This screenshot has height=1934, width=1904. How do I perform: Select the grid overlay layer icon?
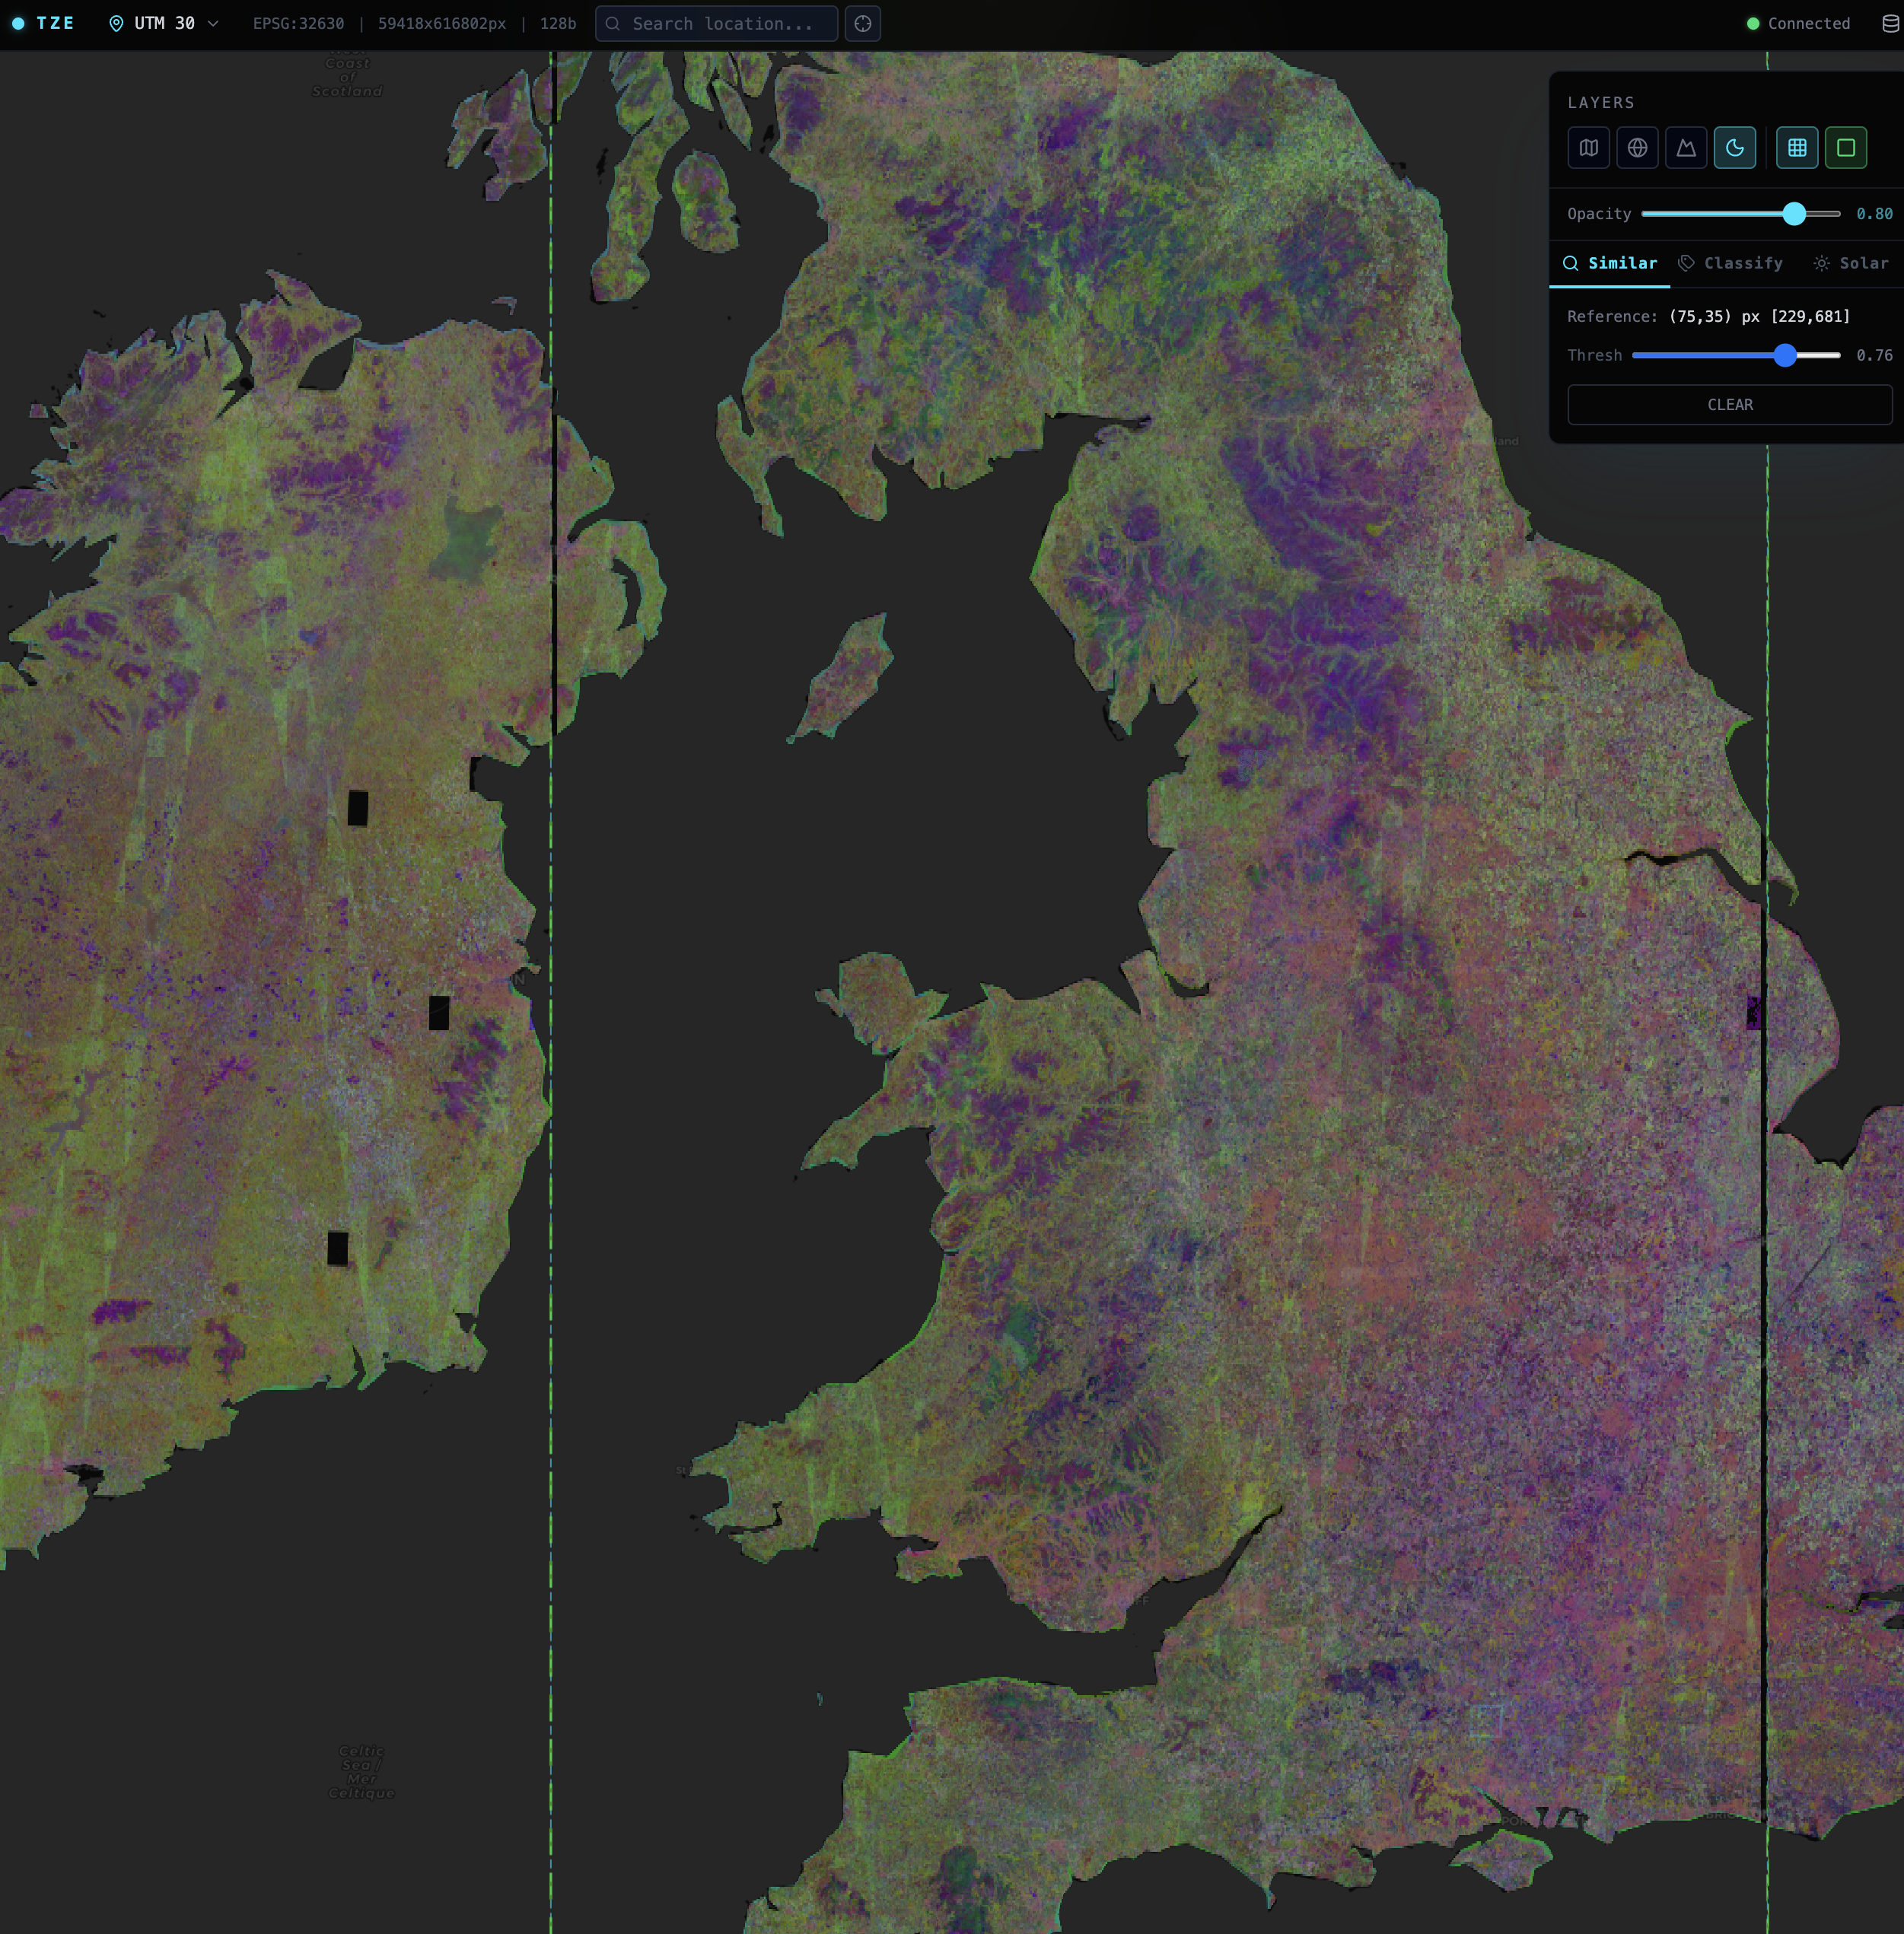pyautogui.click(x=1797, y=148)
